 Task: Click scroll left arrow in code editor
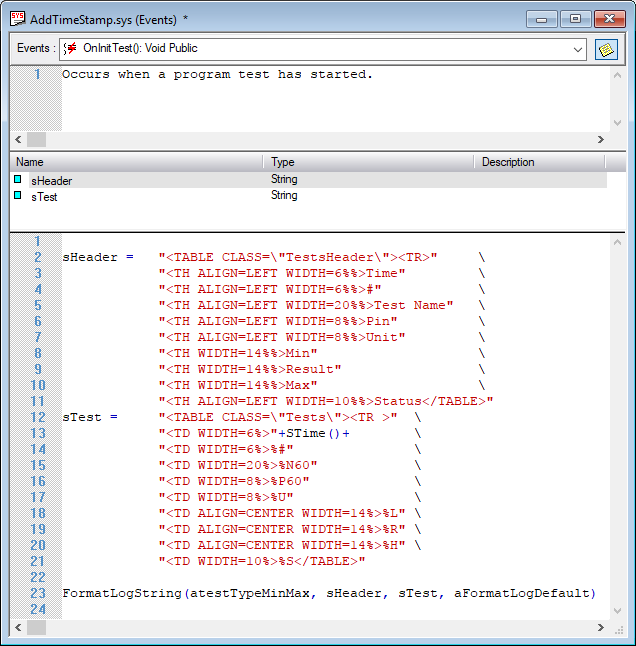(x=18, y=627)
